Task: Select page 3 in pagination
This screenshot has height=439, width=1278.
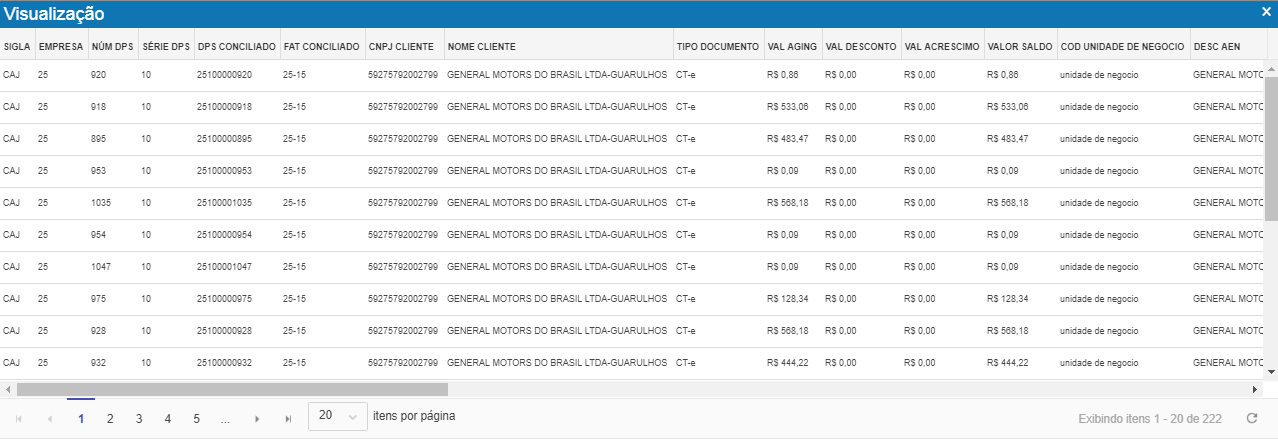Action: (x=139, y=418)
